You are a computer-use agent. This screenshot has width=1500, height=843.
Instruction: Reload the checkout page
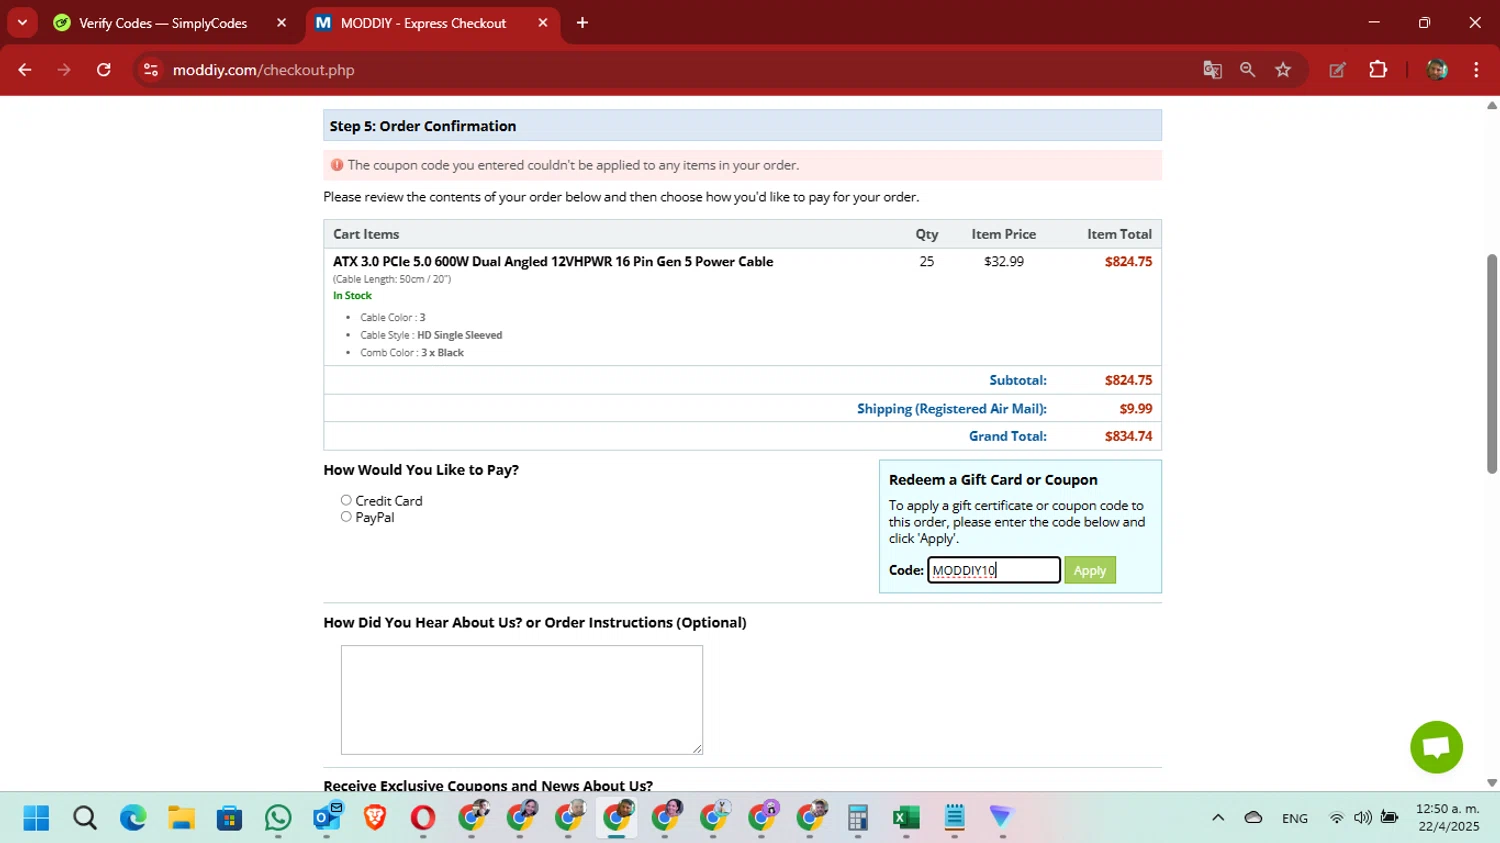click(104, 70)
